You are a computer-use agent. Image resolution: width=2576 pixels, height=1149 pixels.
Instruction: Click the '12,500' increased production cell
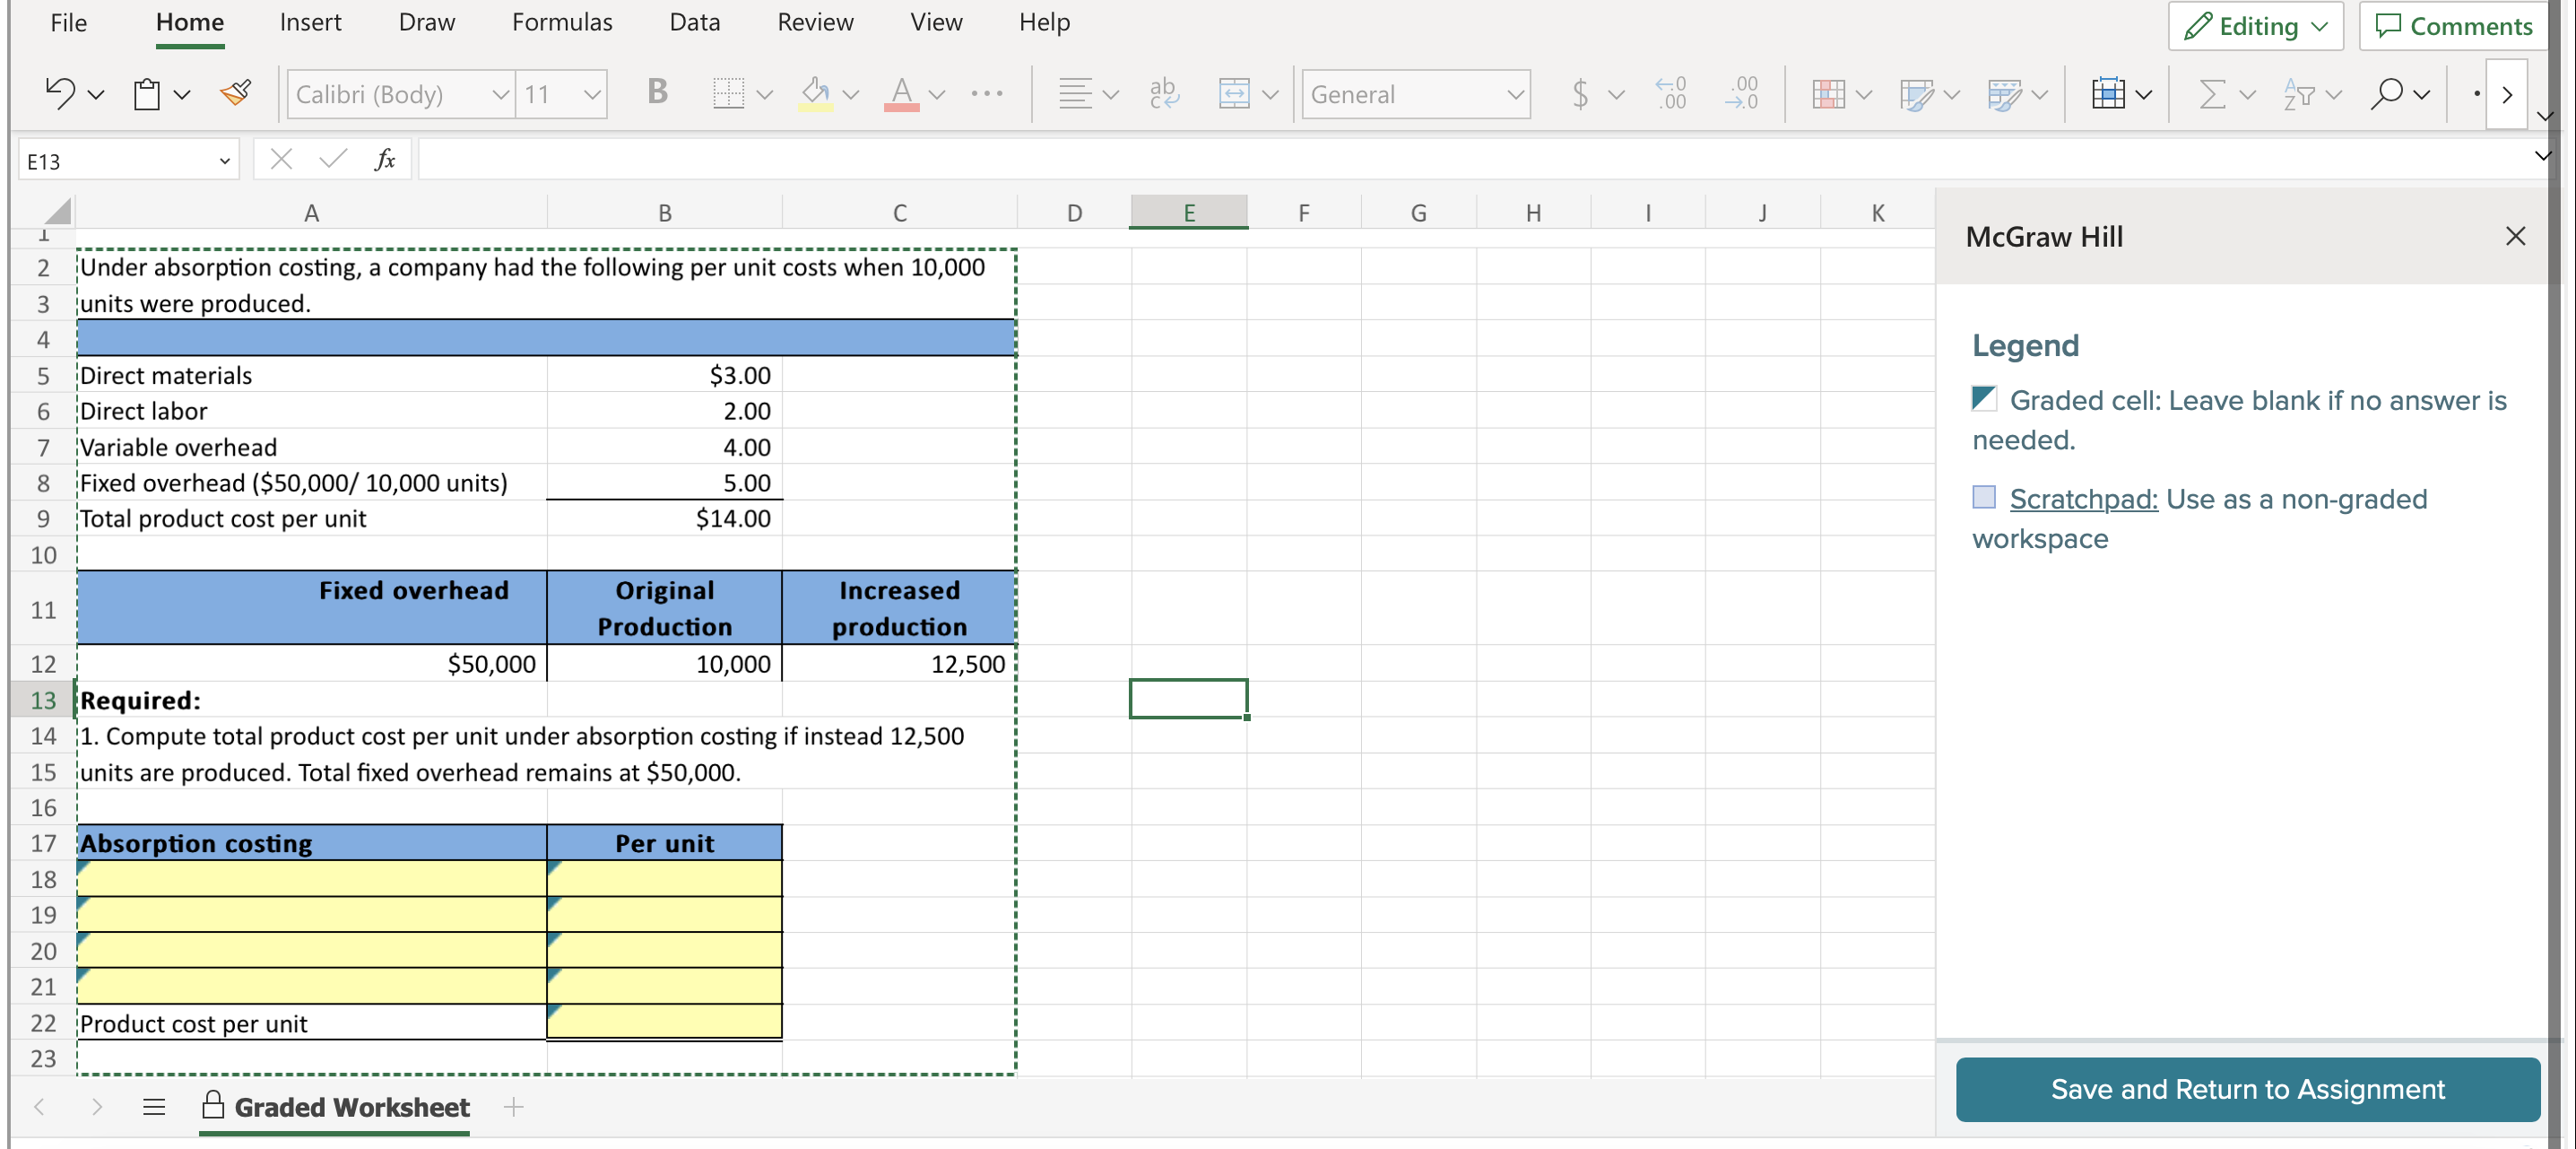click(899, 663)
